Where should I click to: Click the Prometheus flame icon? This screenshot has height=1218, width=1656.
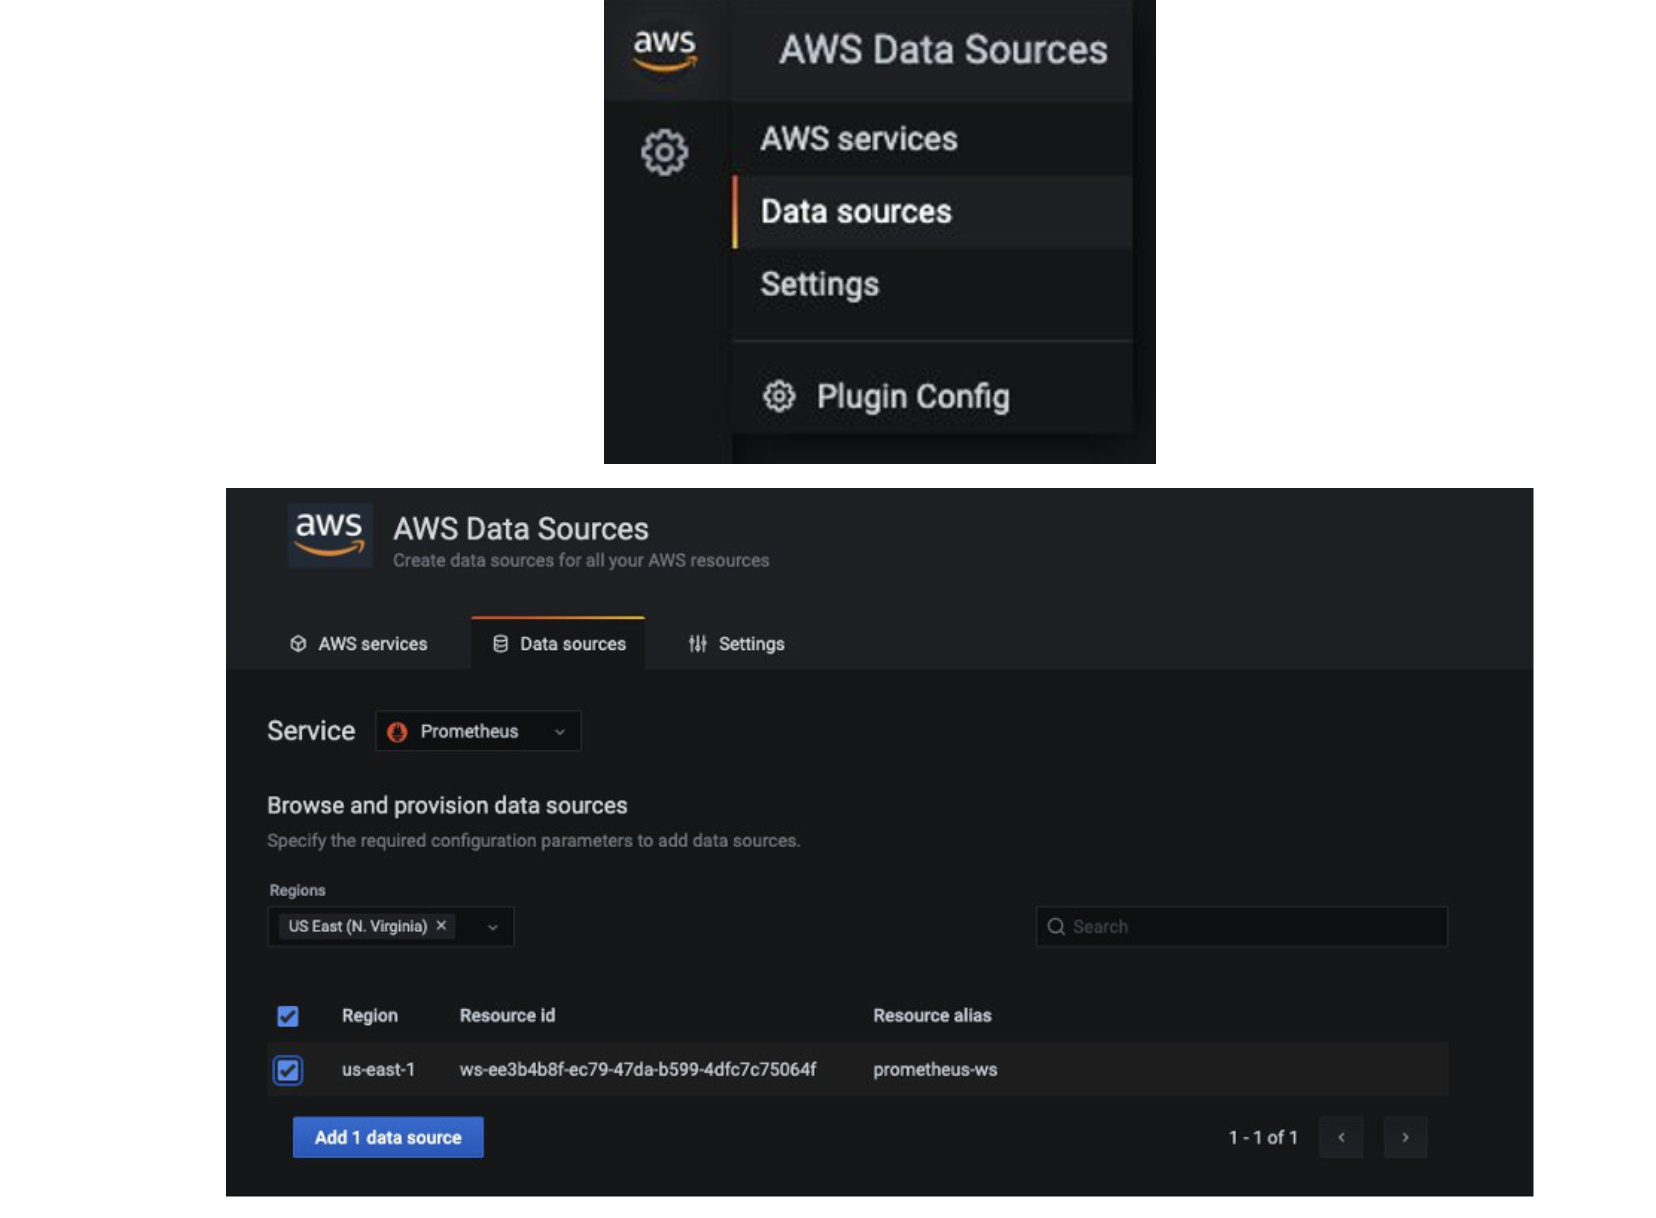click(x=397, y=732)
